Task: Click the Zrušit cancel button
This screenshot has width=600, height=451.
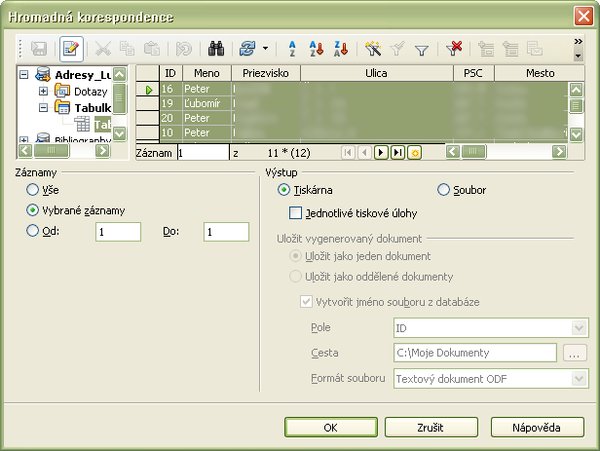Action: point(431,427)
